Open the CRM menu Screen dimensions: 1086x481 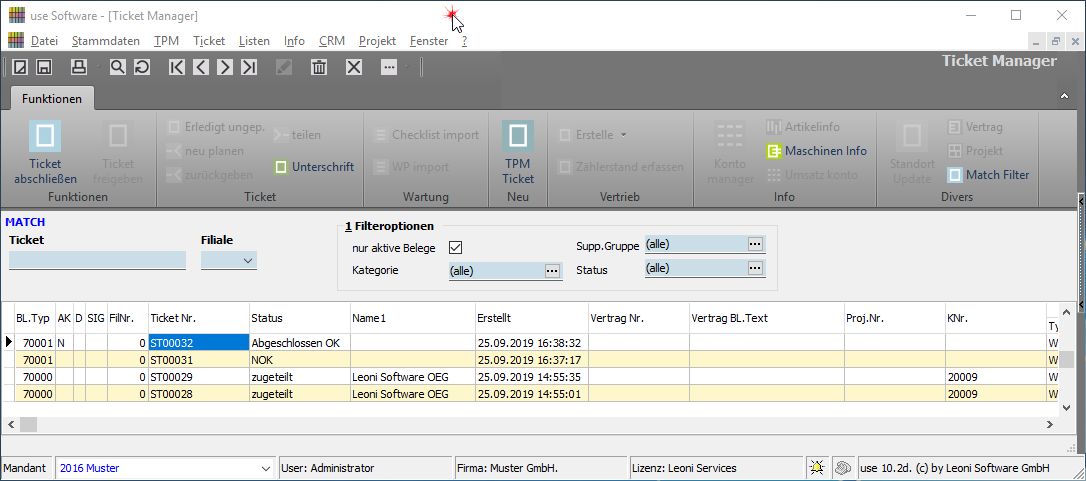(x=332, y=41)
